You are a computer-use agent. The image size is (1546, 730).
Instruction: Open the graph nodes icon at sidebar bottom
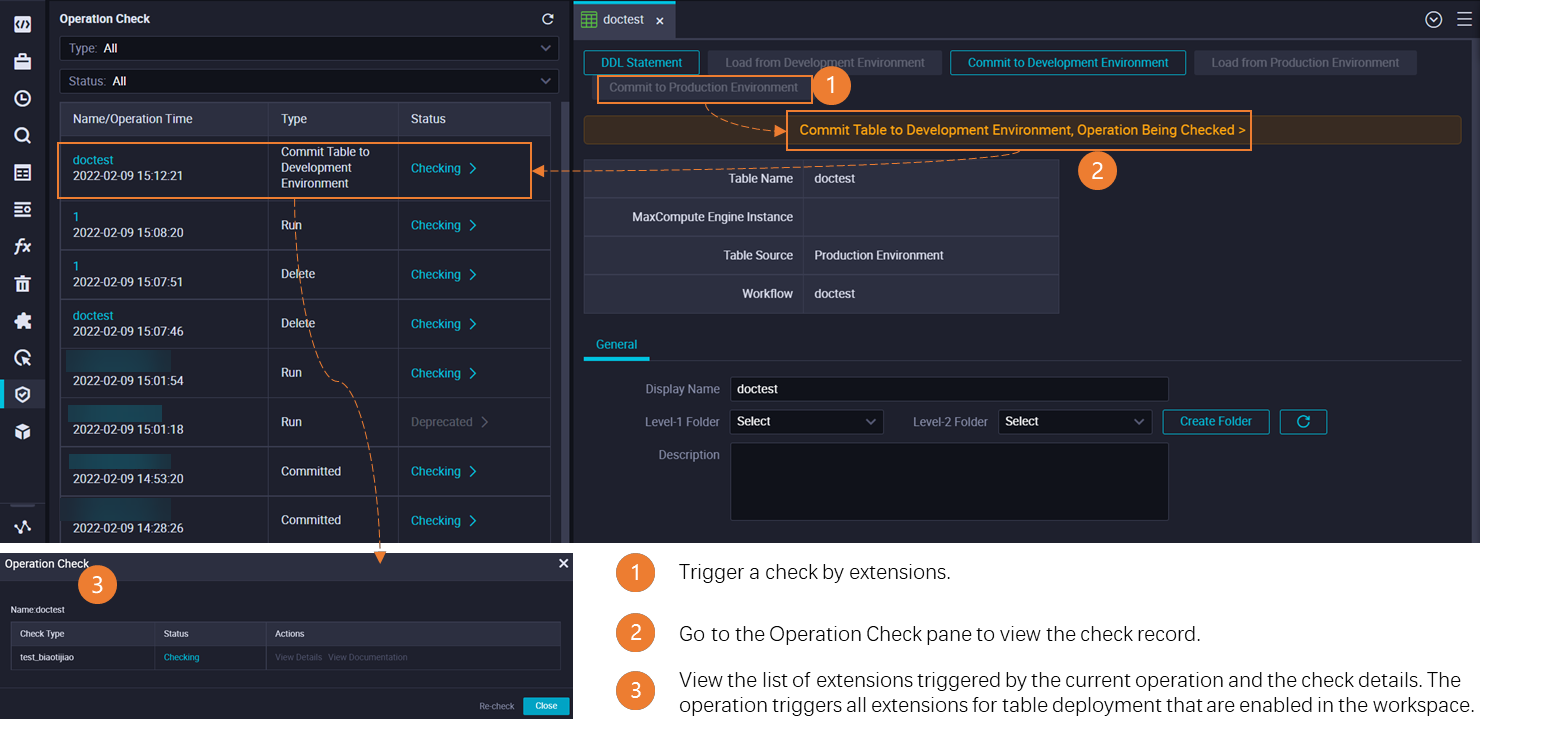22,527
